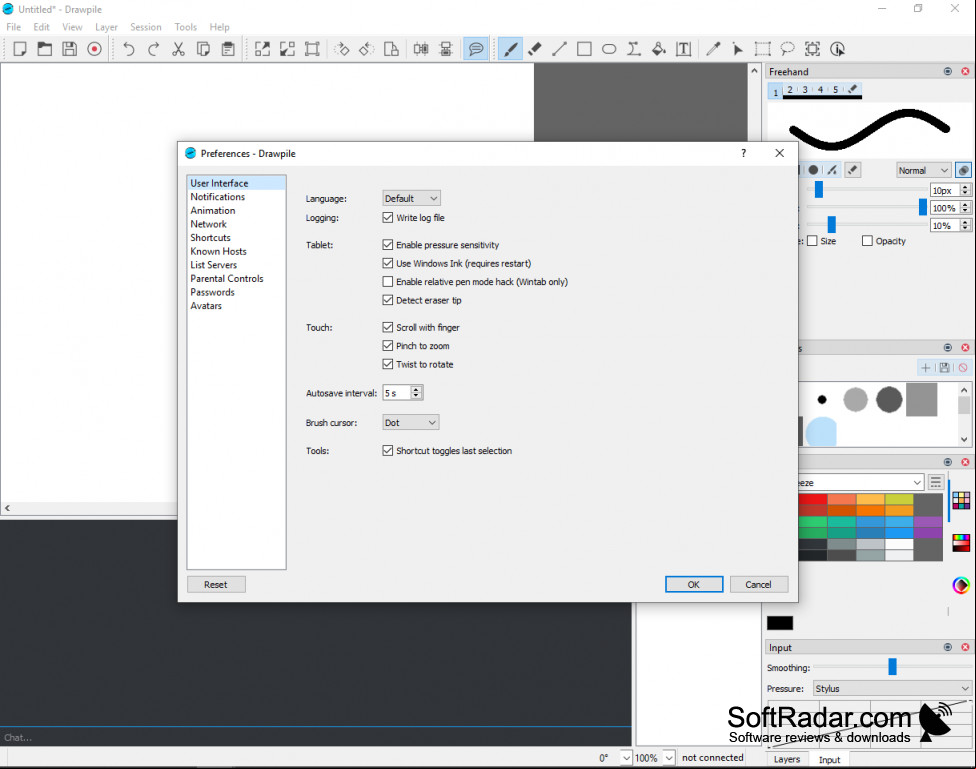Select the Rectangle tool

coord(584,49)
